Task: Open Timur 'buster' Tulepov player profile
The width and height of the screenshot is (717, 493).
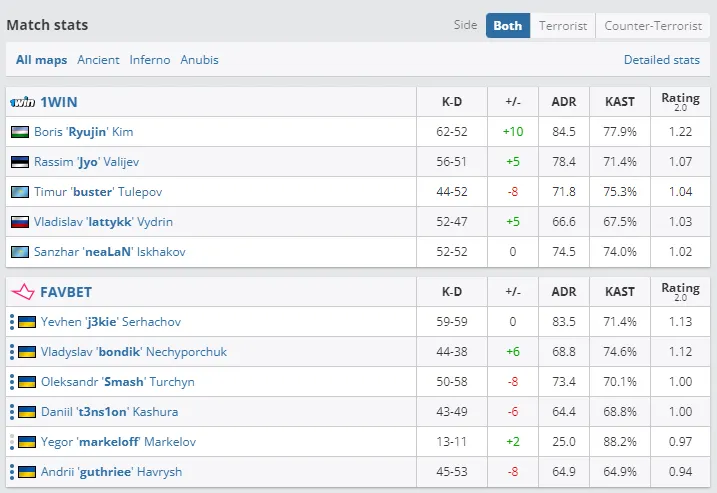Action: click(x=98, y=192)
